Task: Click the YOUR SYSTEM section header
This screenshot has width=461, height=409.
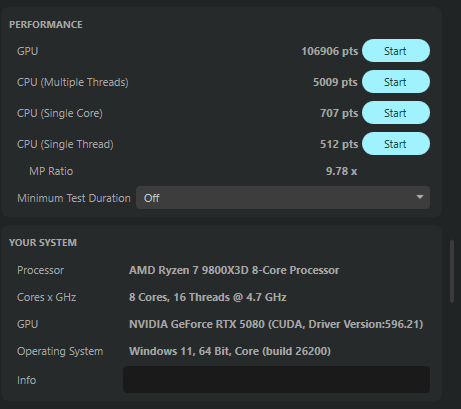Action: pos(43,243)
